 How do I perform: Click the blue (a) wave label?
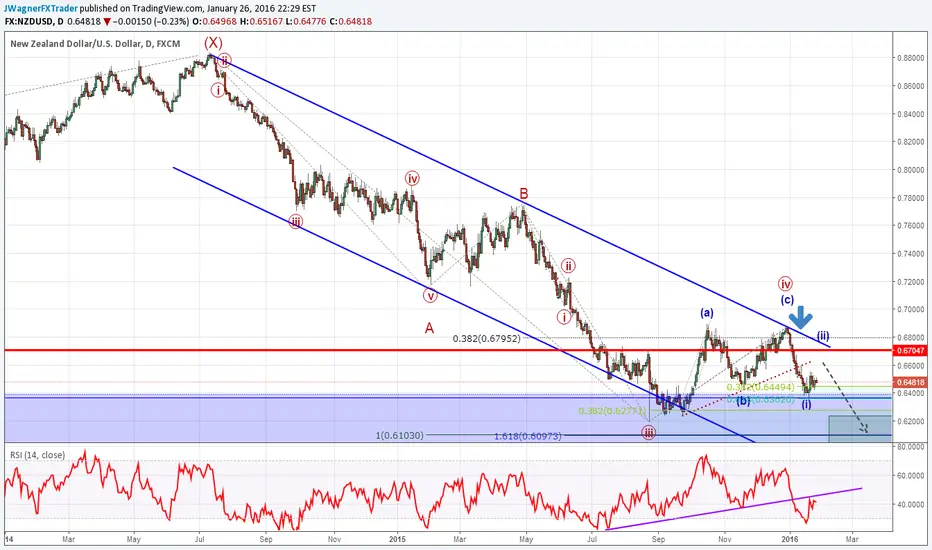coord(707,312)
